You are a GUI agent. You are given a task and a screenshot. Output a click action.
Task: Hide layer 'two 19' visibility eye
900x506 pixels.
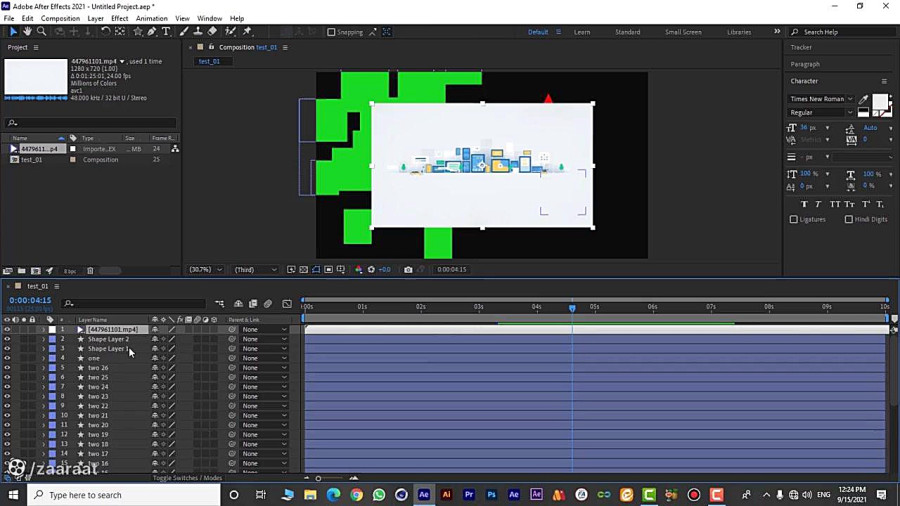pos(7,434)
